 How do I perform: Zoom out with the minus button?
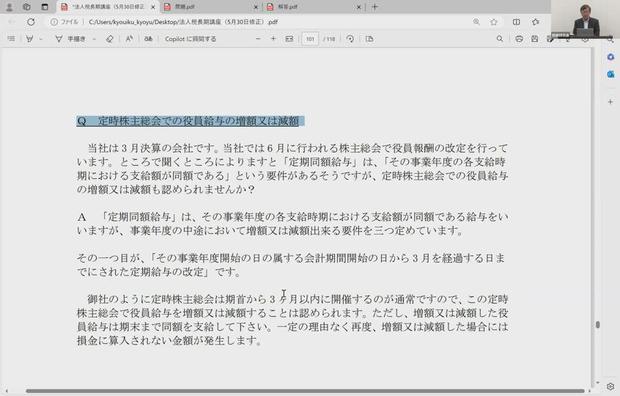[x=258, y=39]
